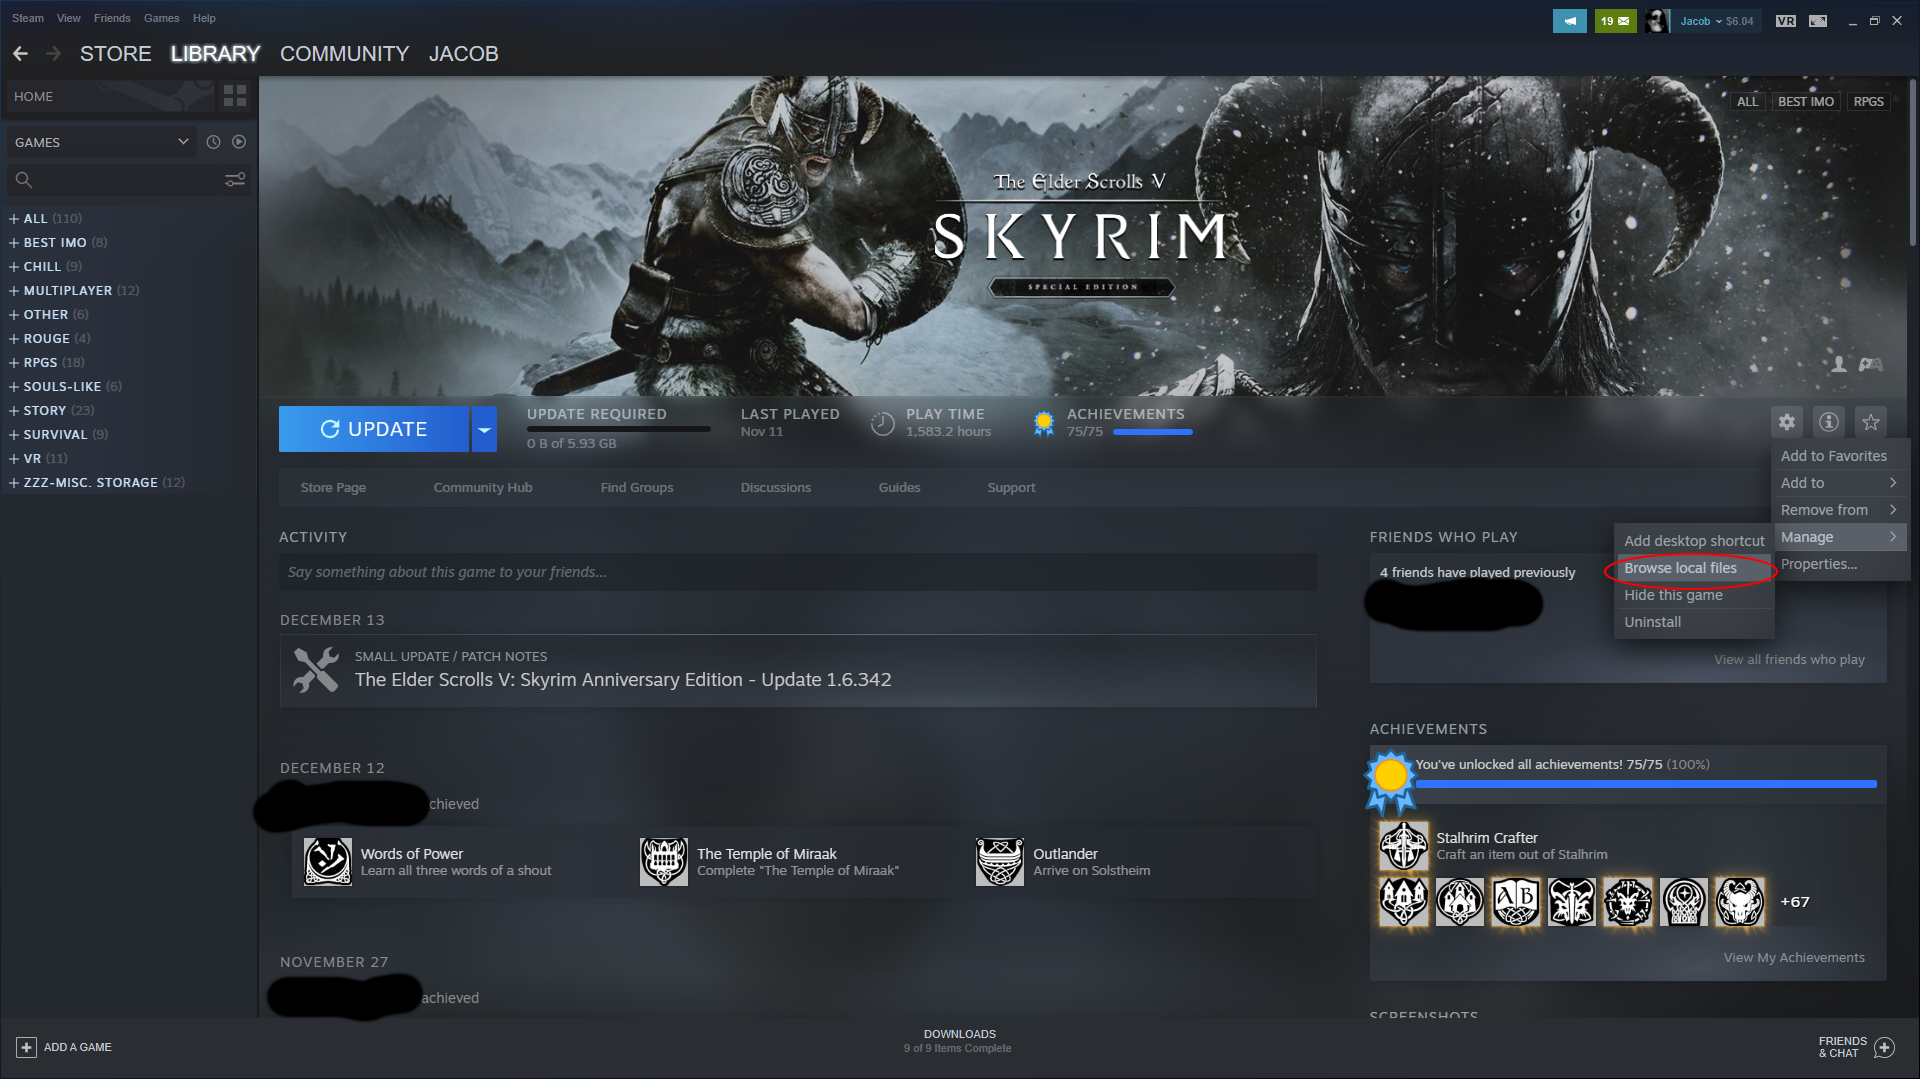Click the library search magnifier icon

24,180
